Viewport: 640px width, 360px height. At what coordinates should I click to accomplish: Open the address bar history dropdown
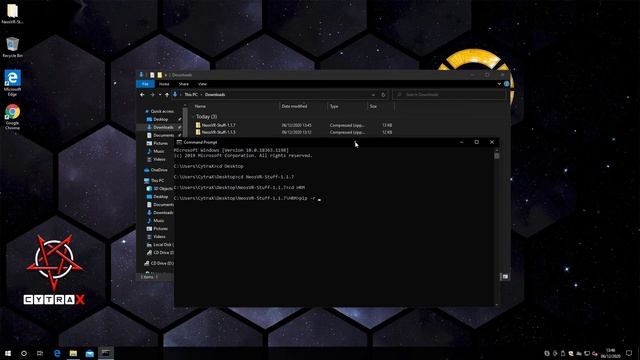click(373, 95)
